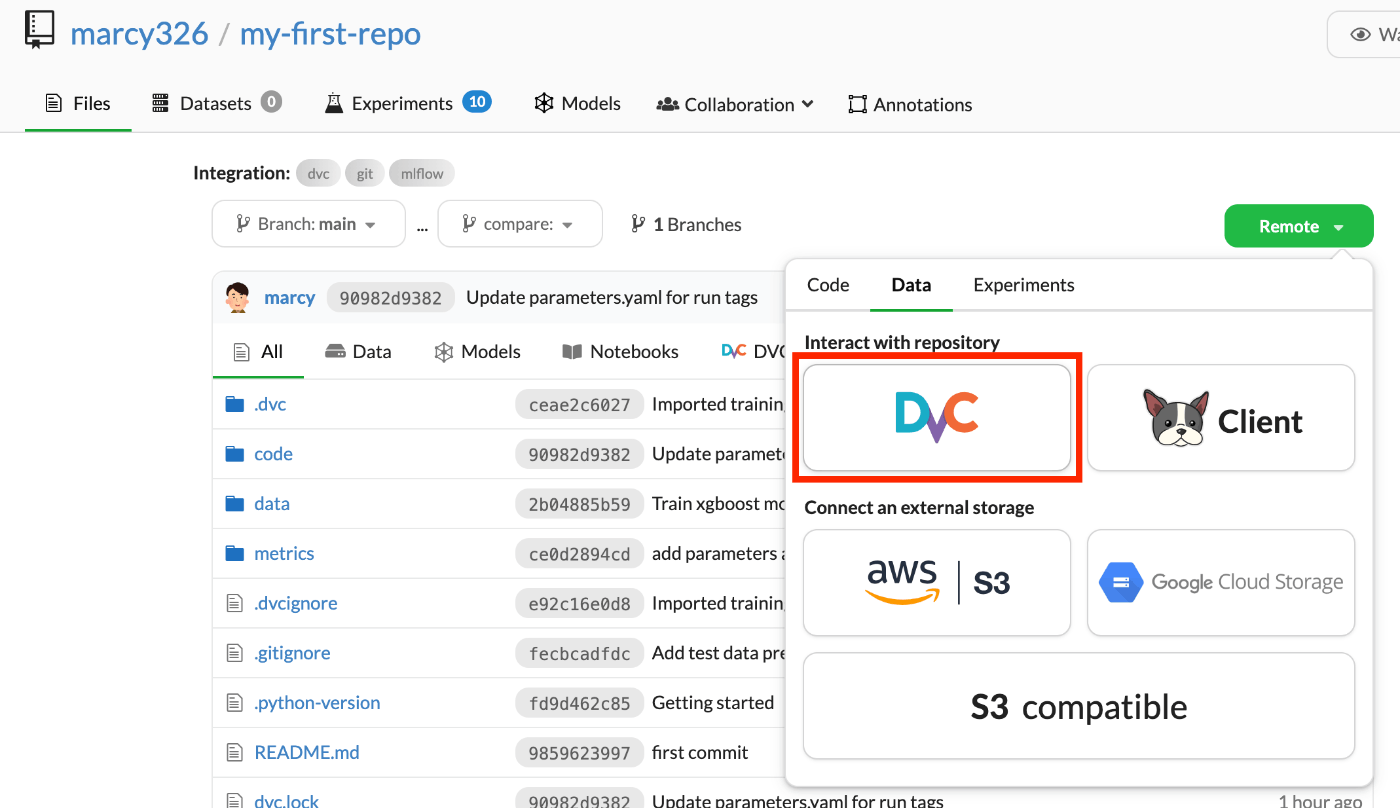Click commit hash e92c16e0d8 in .dvcignore row
Image resolution: width=1400 pixels, height=808 pixels.
(x=579, y=603)
